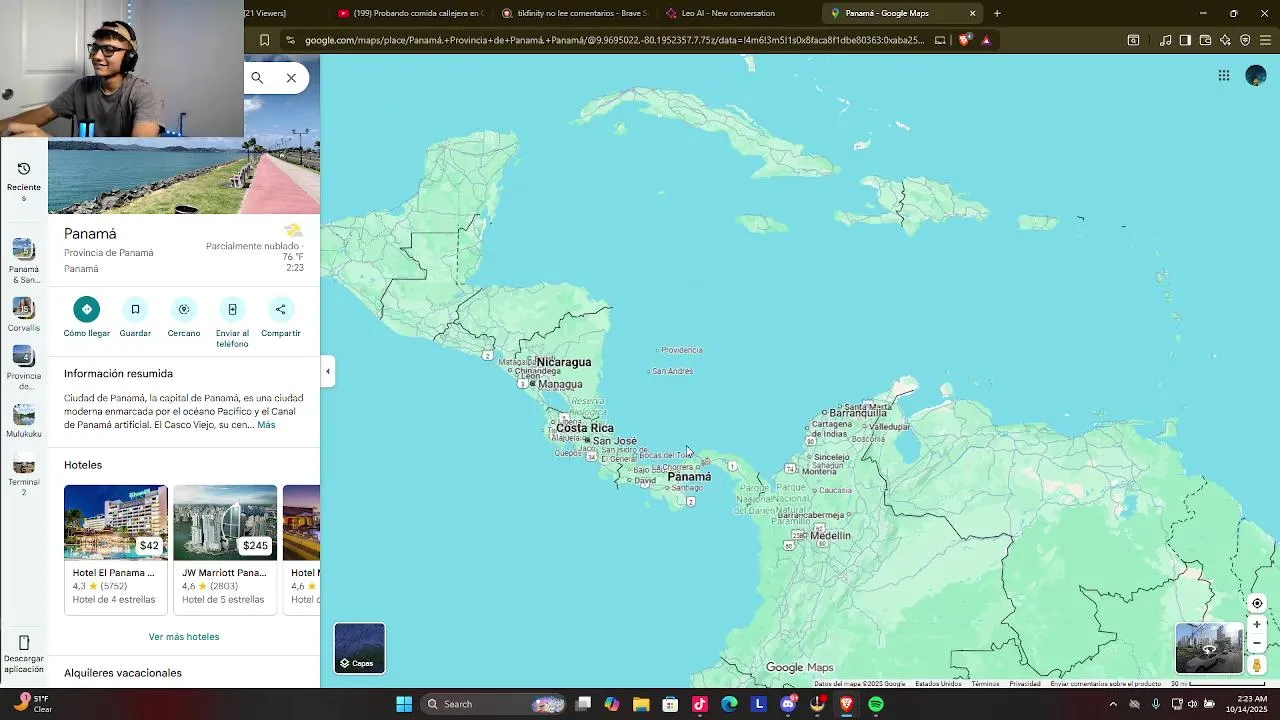Open Capas map layers tile
Image resolution: width=1280 pixels, height=720 pixels.
coord(359,648)
